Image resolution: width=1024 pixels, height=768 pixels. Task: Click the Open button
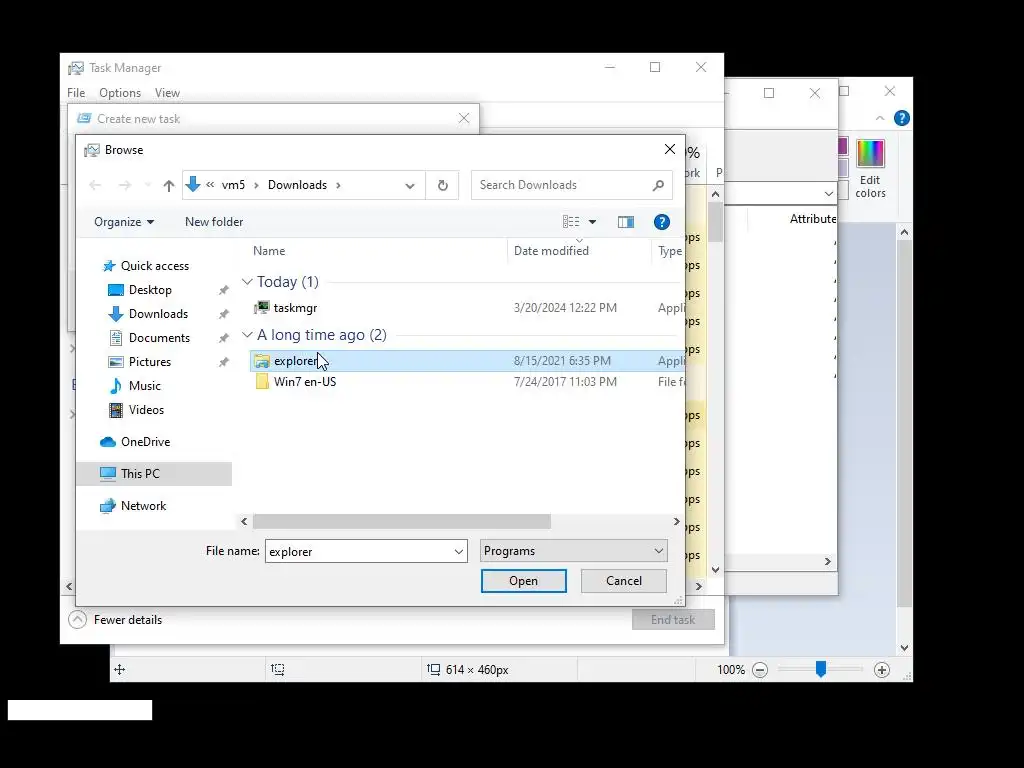coord(524,581)
